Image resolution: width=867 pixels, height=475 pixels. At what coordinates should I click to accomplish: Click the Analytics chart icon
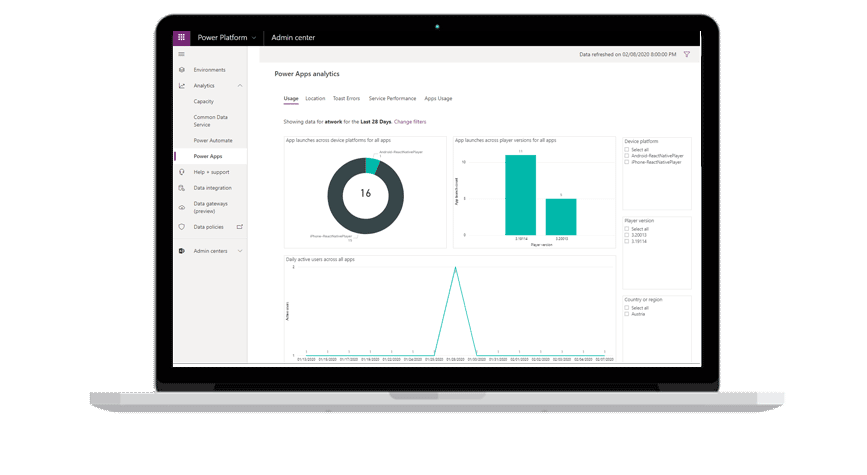182,86
